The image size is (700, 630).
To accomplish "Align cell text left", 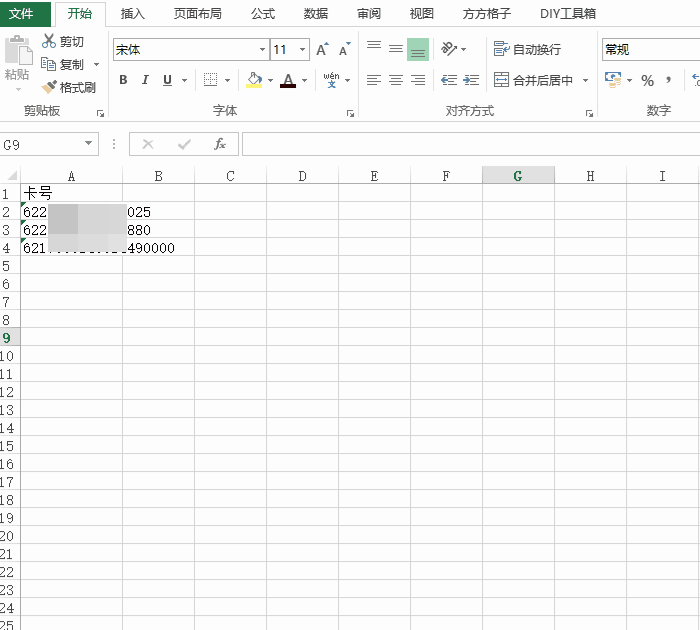I will (374, 80).
